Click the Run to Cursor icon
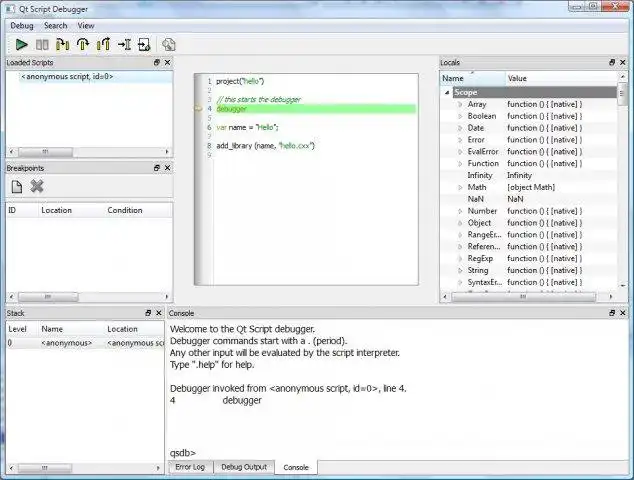This screenshot has width=634, height=480. (124, 44)
